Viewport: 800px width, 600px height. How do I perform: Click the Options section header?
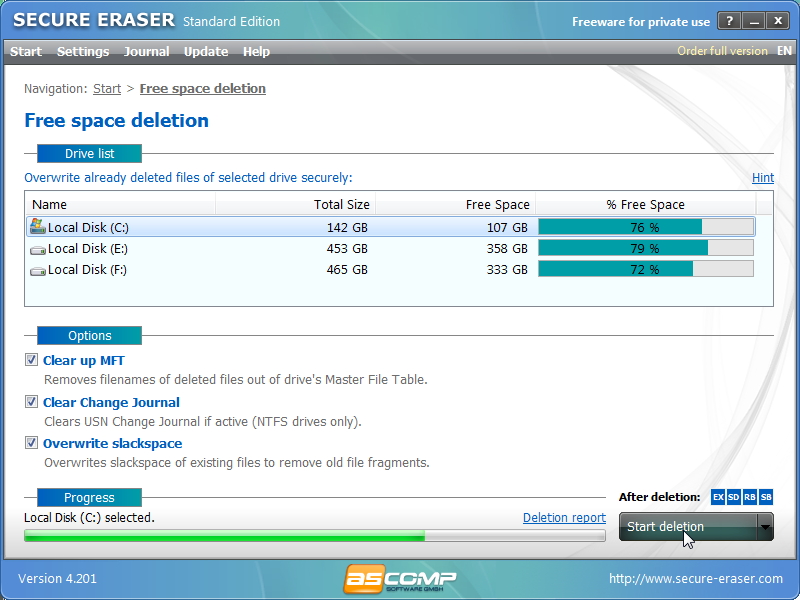click(89, 336)
